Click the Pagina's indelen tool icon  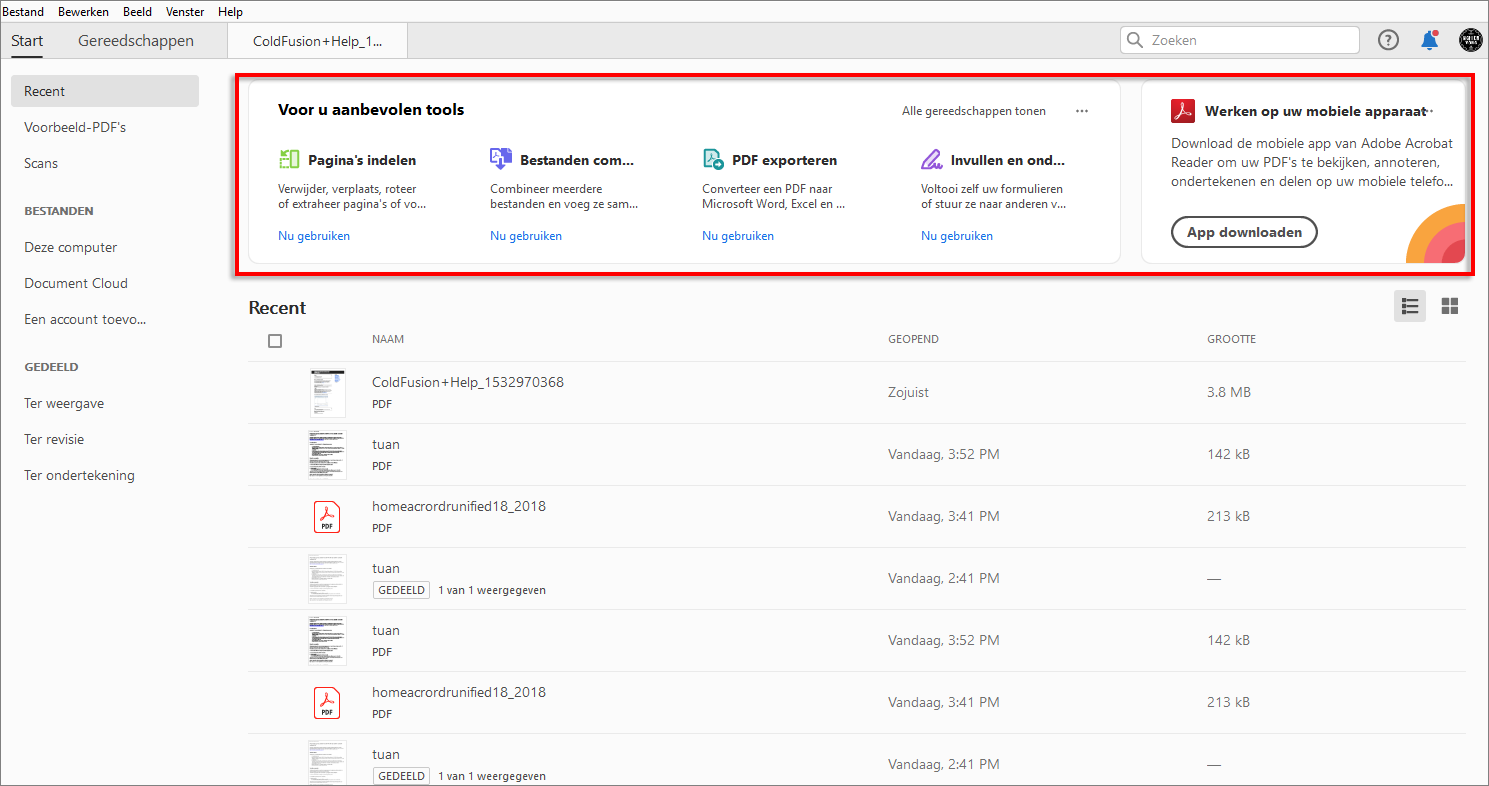pyautogui.click(x=289, y=159)
